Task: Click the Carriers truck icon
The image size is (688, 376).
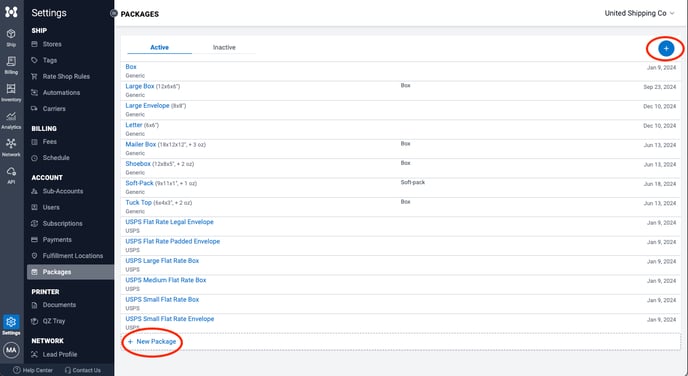Action: (x=35, y=108)
